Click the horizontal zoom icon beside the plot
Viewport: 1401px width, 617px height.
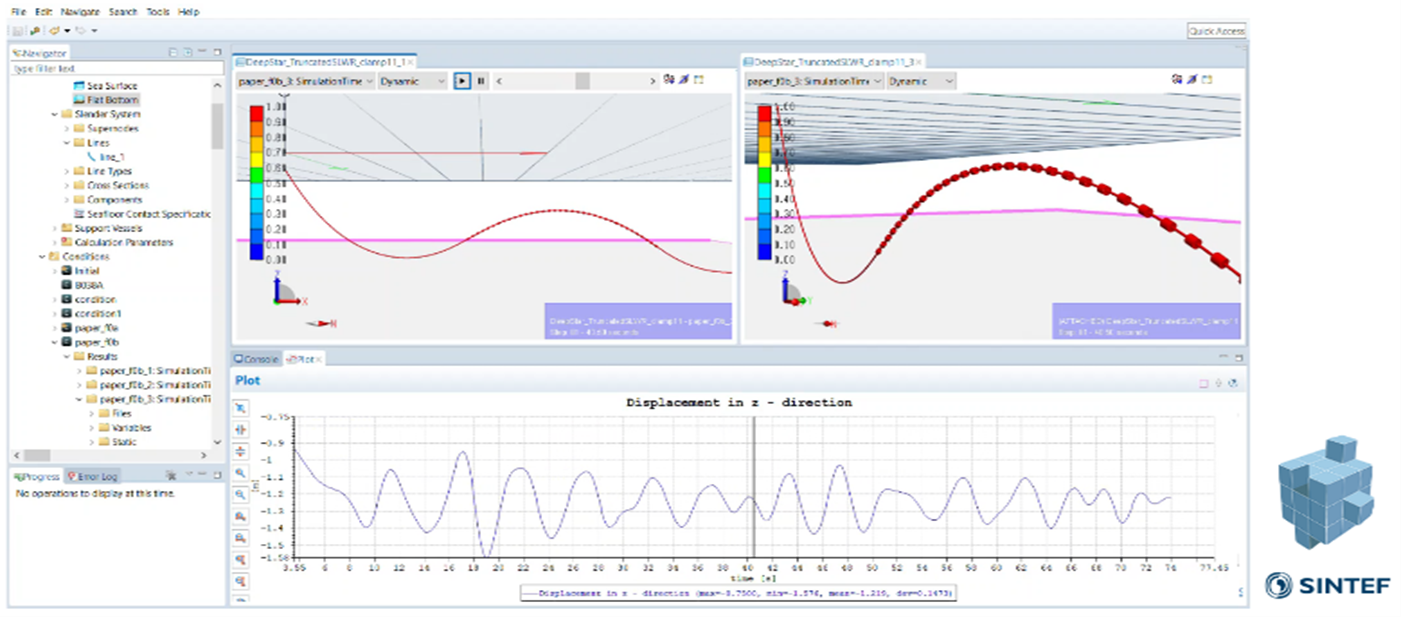239,431
